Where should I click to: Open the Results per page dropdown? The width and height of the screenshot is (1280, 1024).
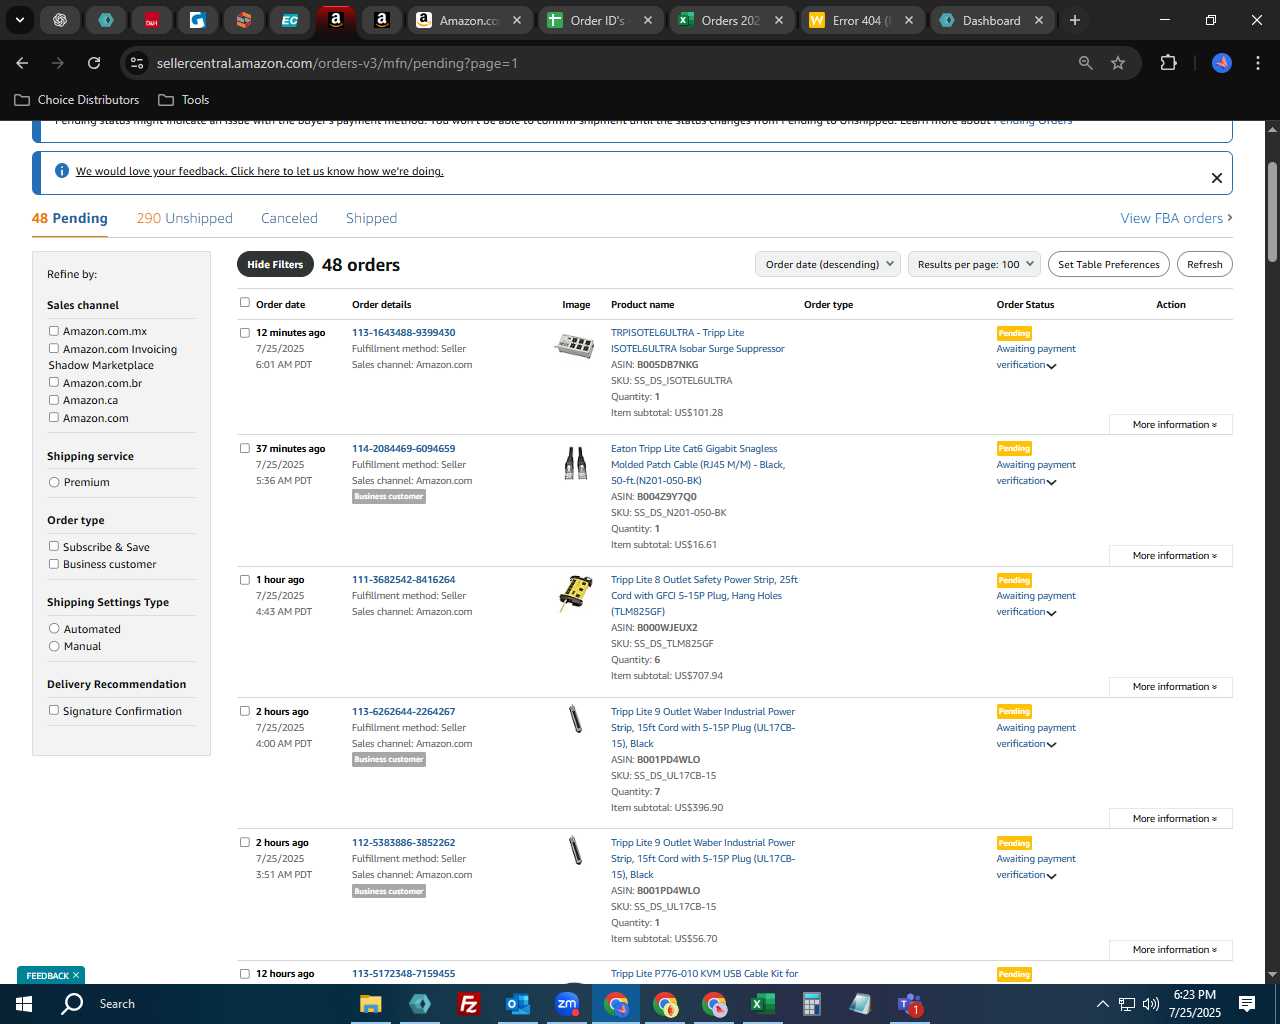click(x=975, y=264)
